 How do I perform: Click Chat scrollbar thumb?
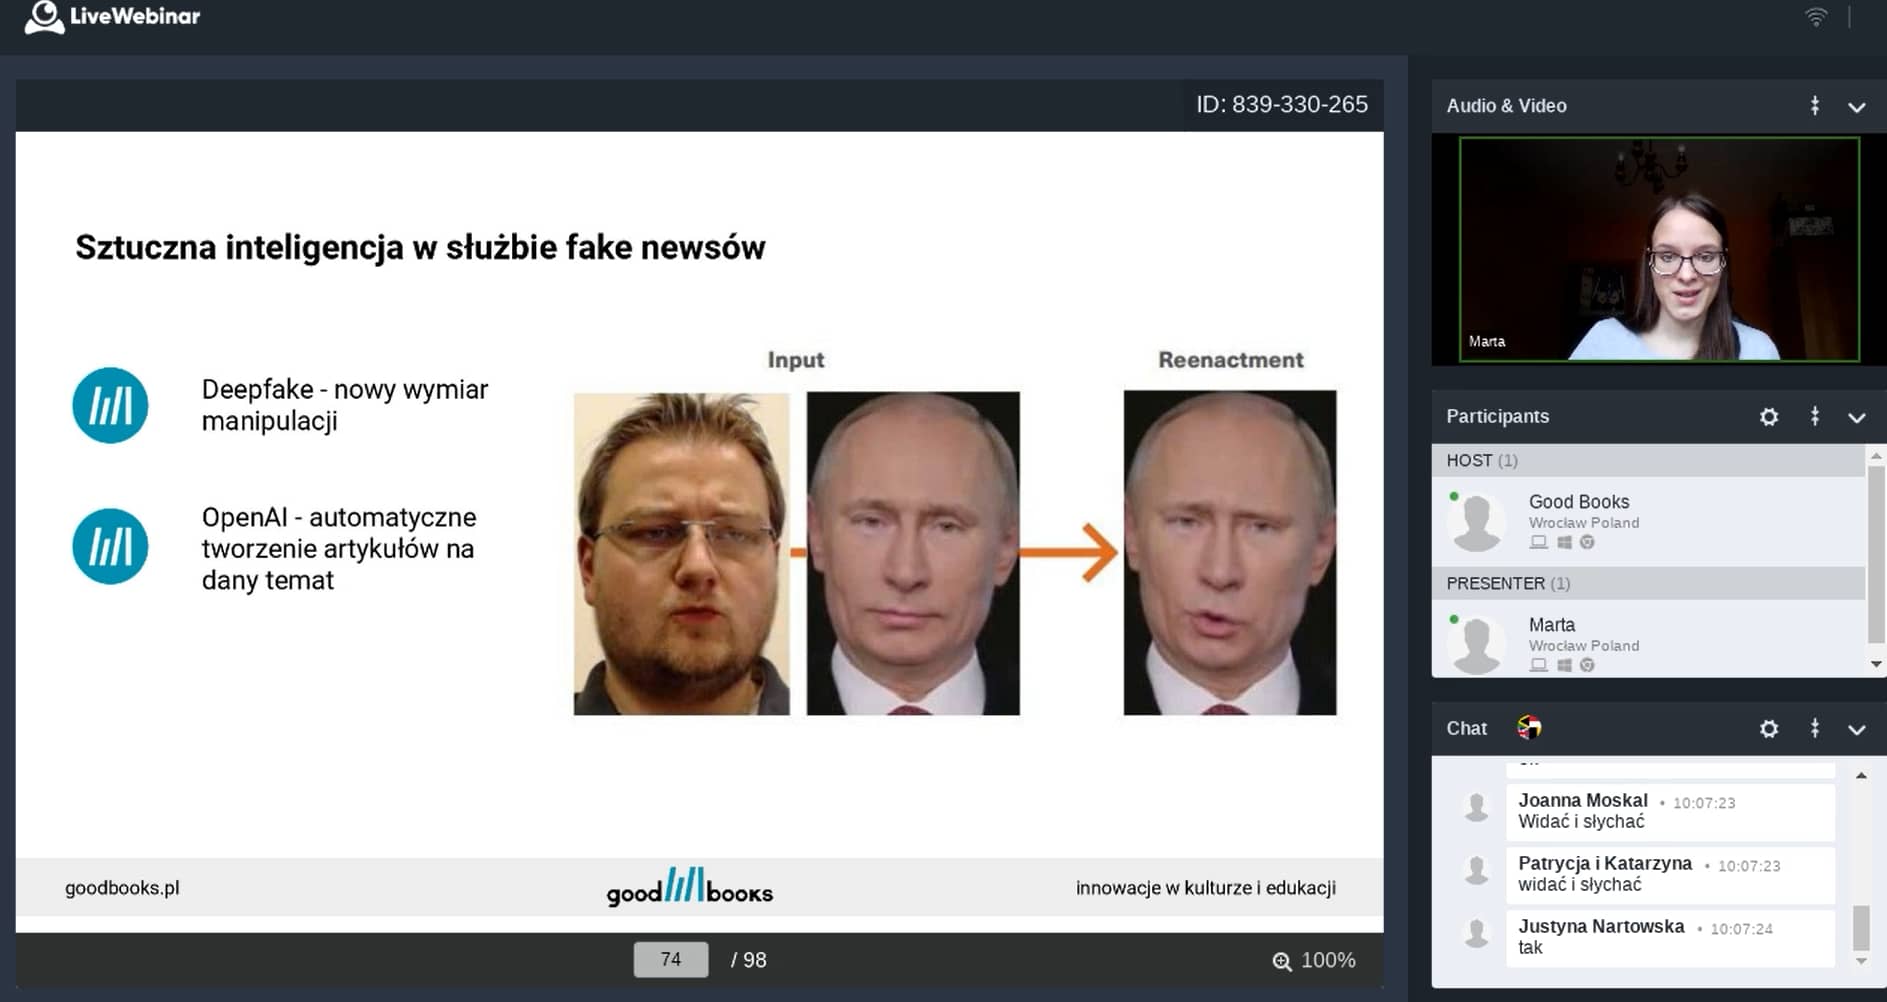[1861, 928]
